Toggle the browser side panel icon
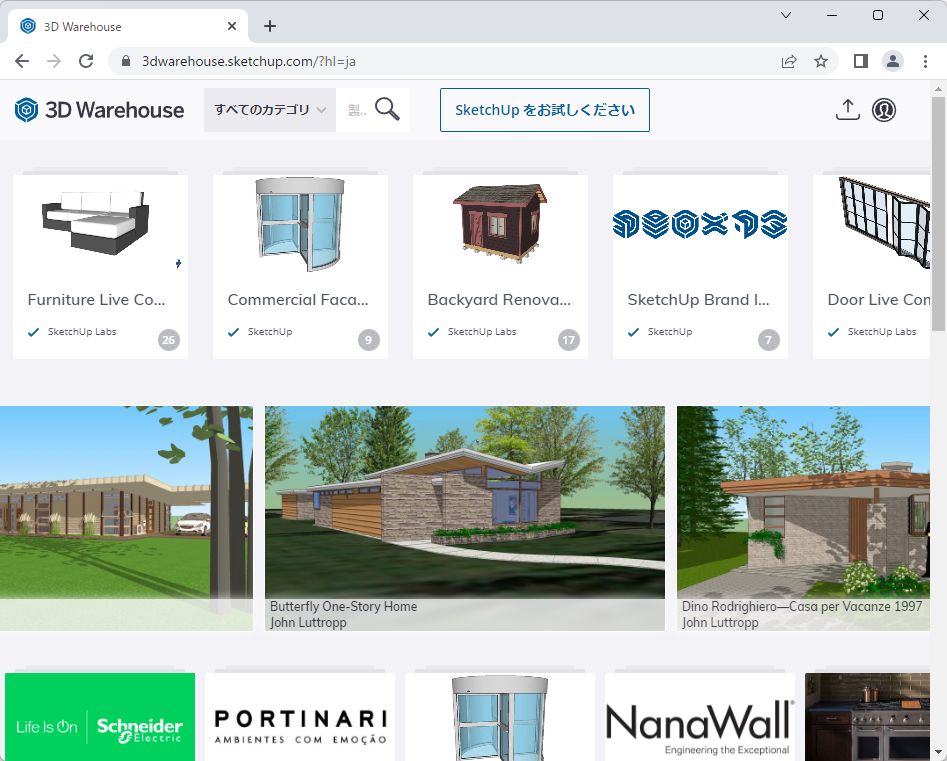The image size is (947, 761). pos(860,61)
